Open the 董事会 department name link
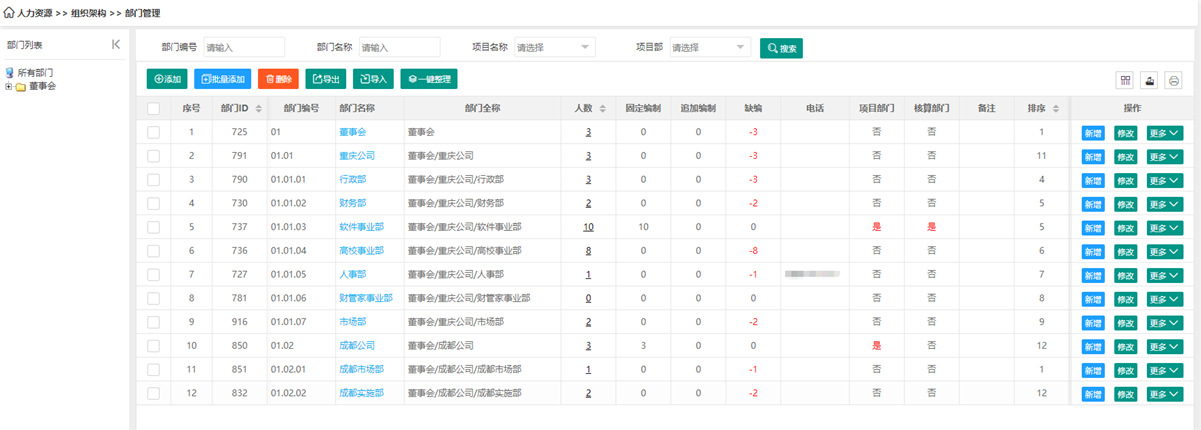 [x=353, y=132]
